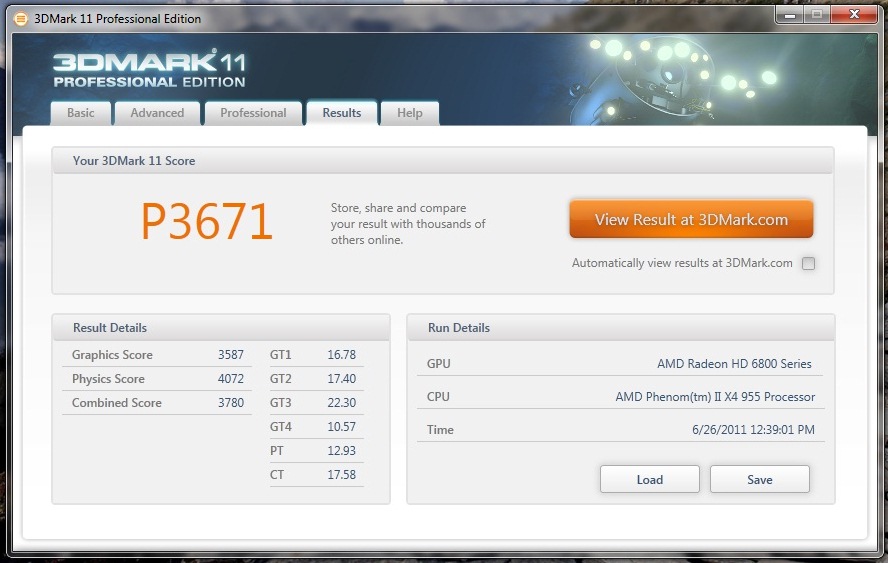Click the GT2 result 17.40
Screen dimensions: 888x563
click(341, 378)
